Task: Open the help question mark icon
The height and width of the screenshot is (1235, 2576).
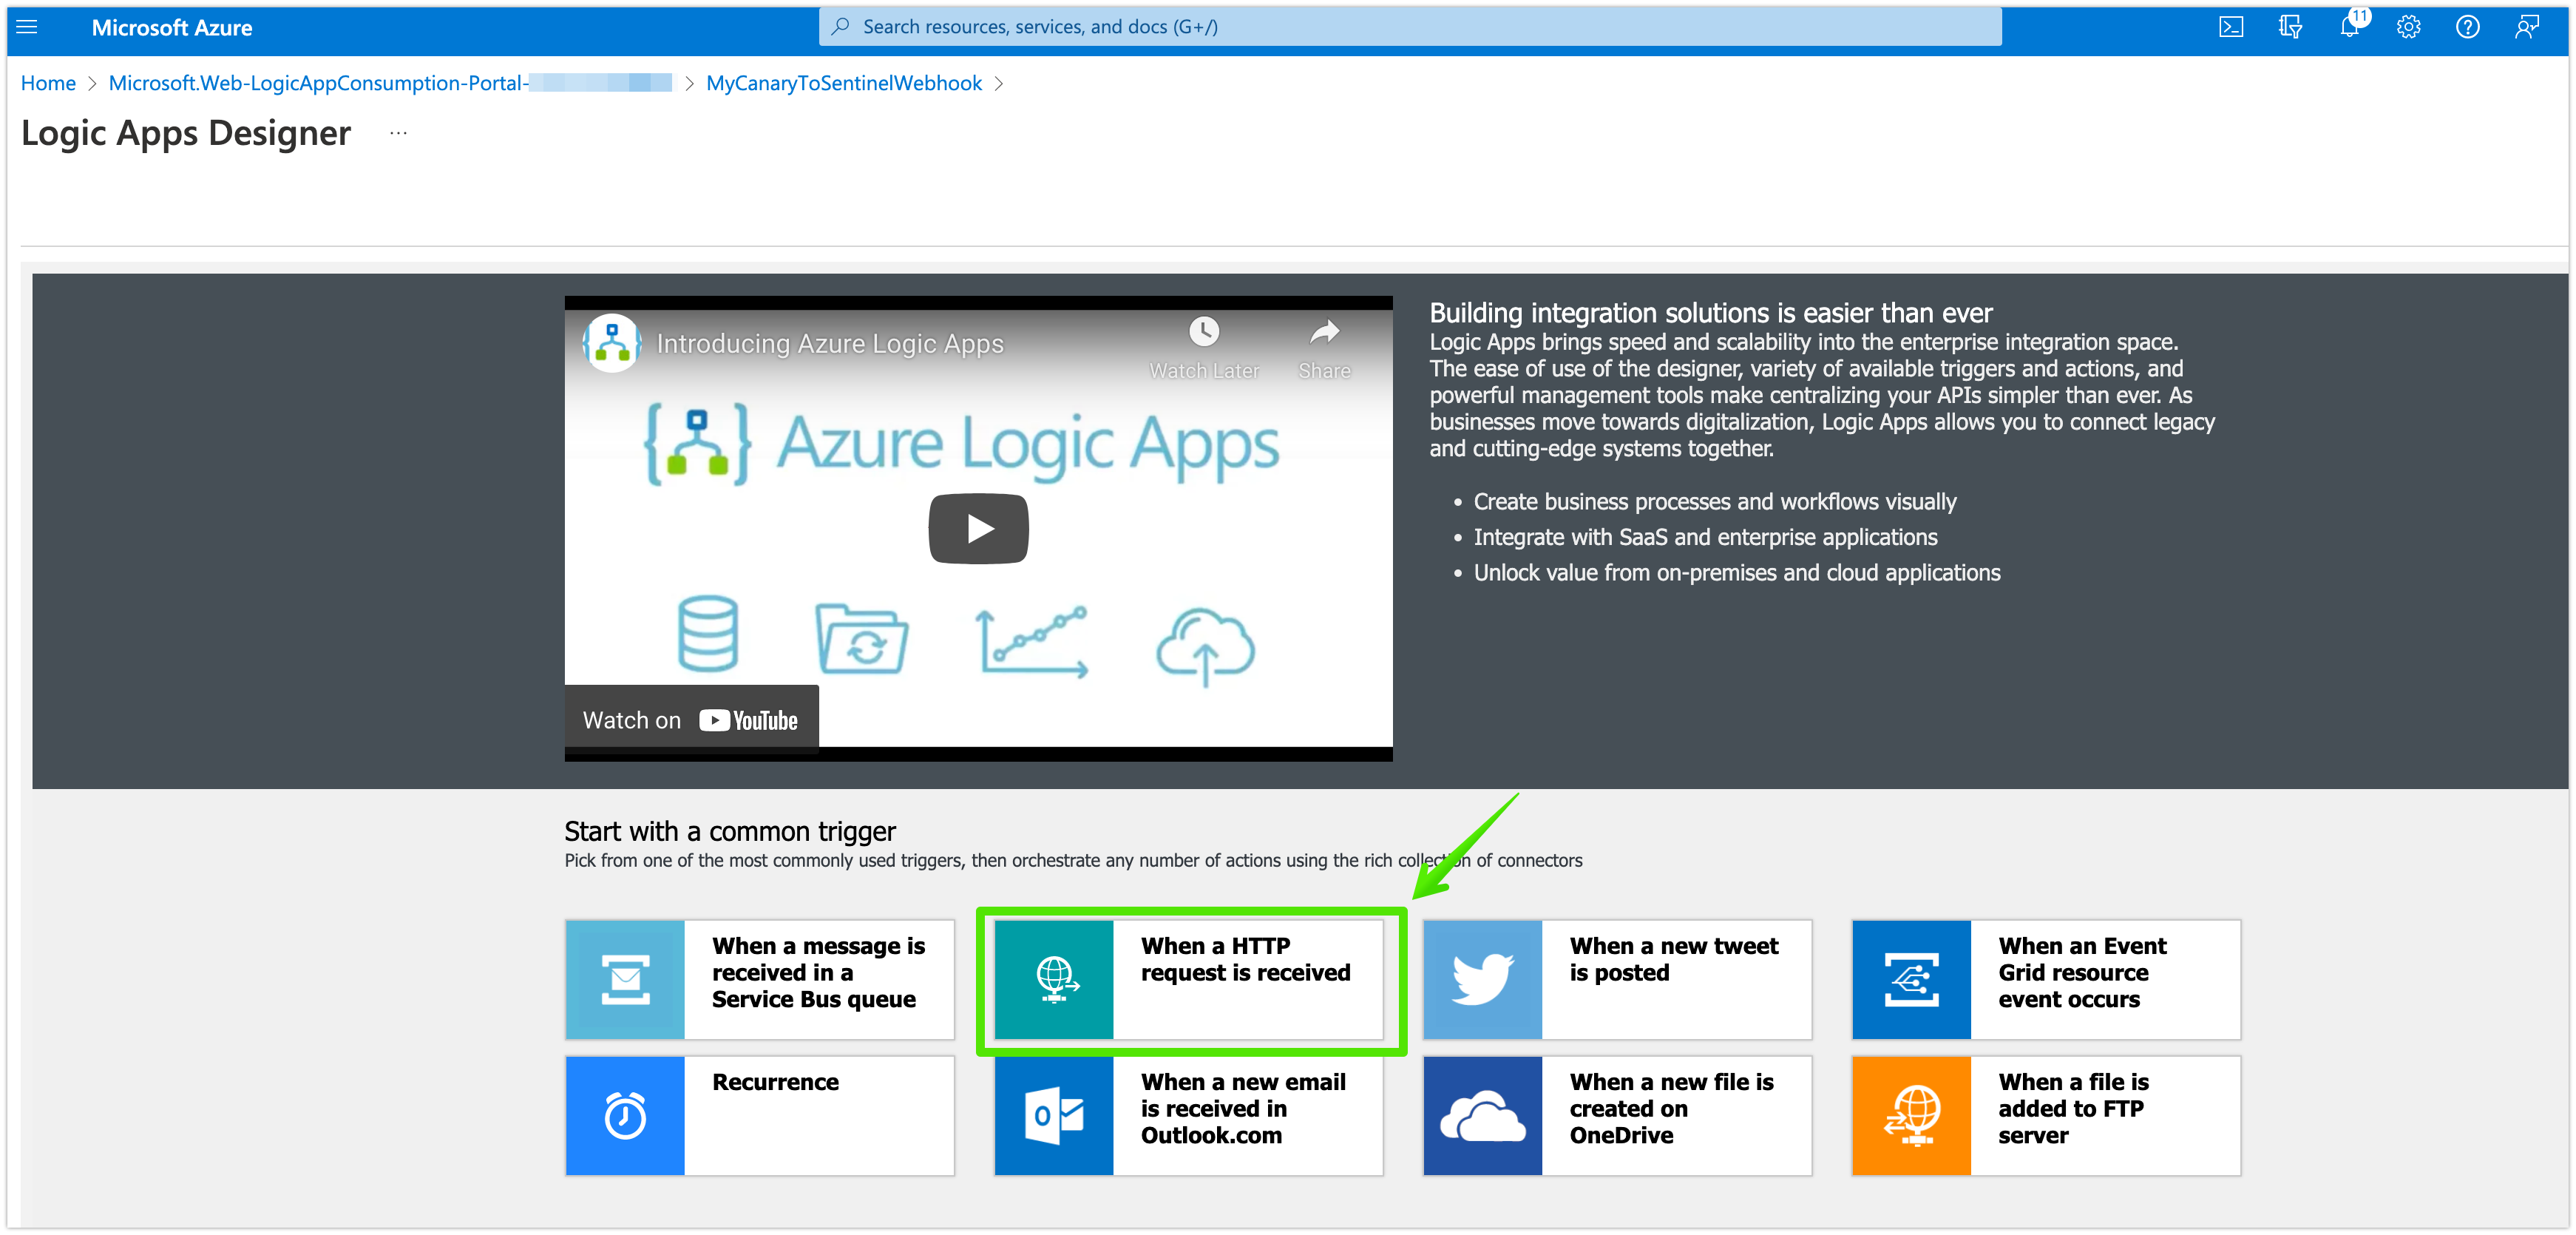Action: [x=2467, y=27]
